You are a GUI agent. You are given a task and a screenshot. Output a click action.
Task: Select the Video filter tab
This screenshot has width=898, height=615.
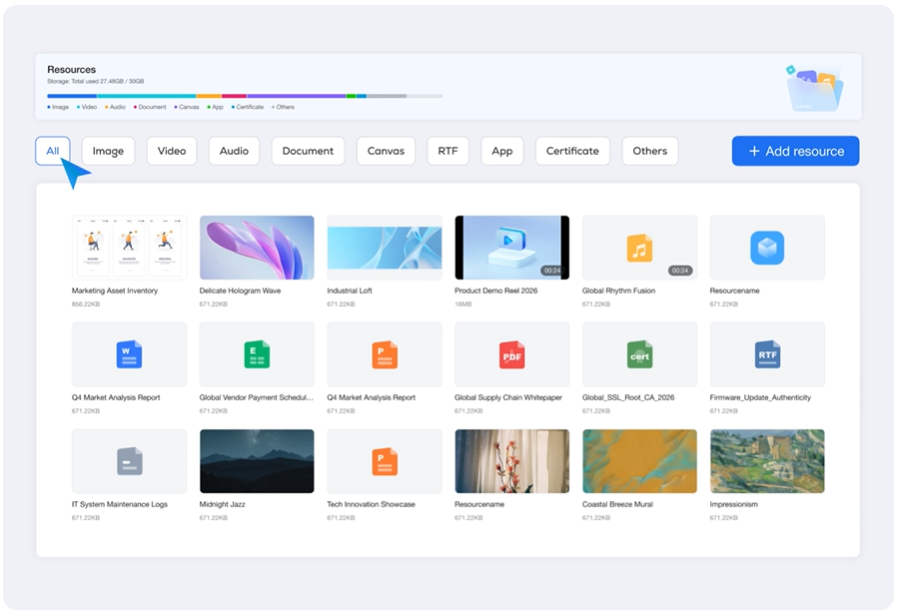click(172, 151)
